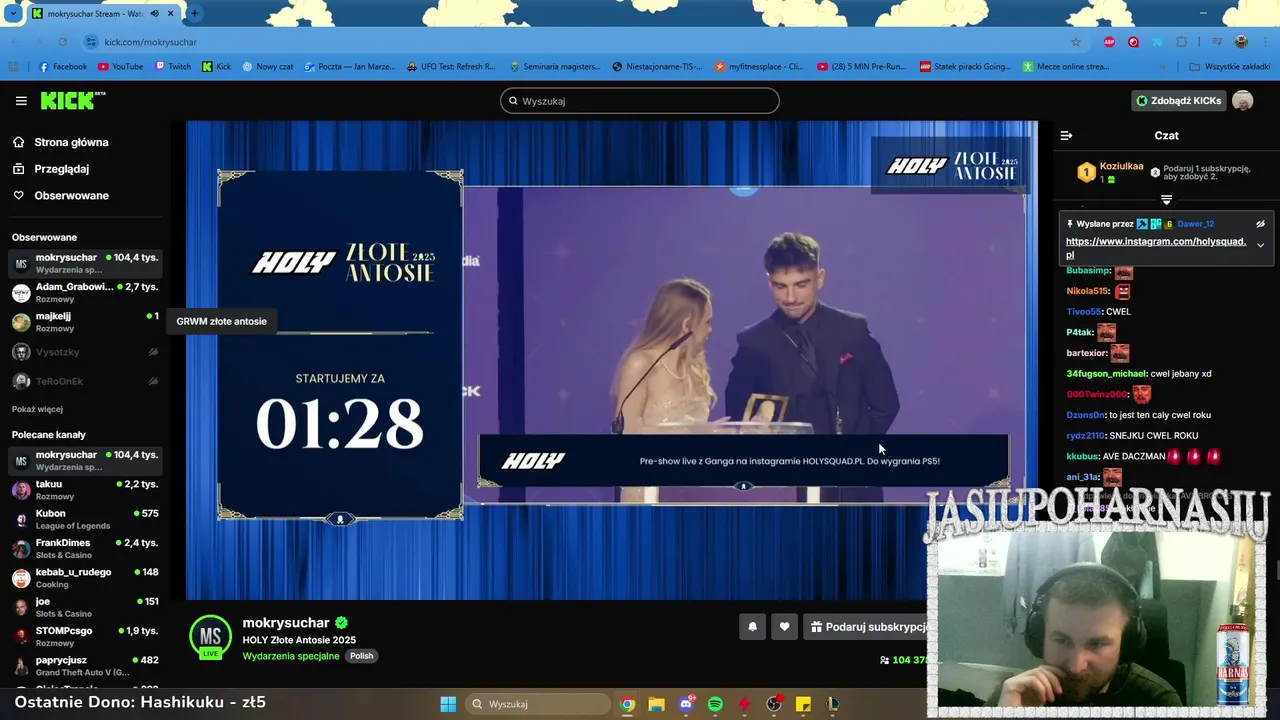Open recommended channel joe

click(85, 607)
